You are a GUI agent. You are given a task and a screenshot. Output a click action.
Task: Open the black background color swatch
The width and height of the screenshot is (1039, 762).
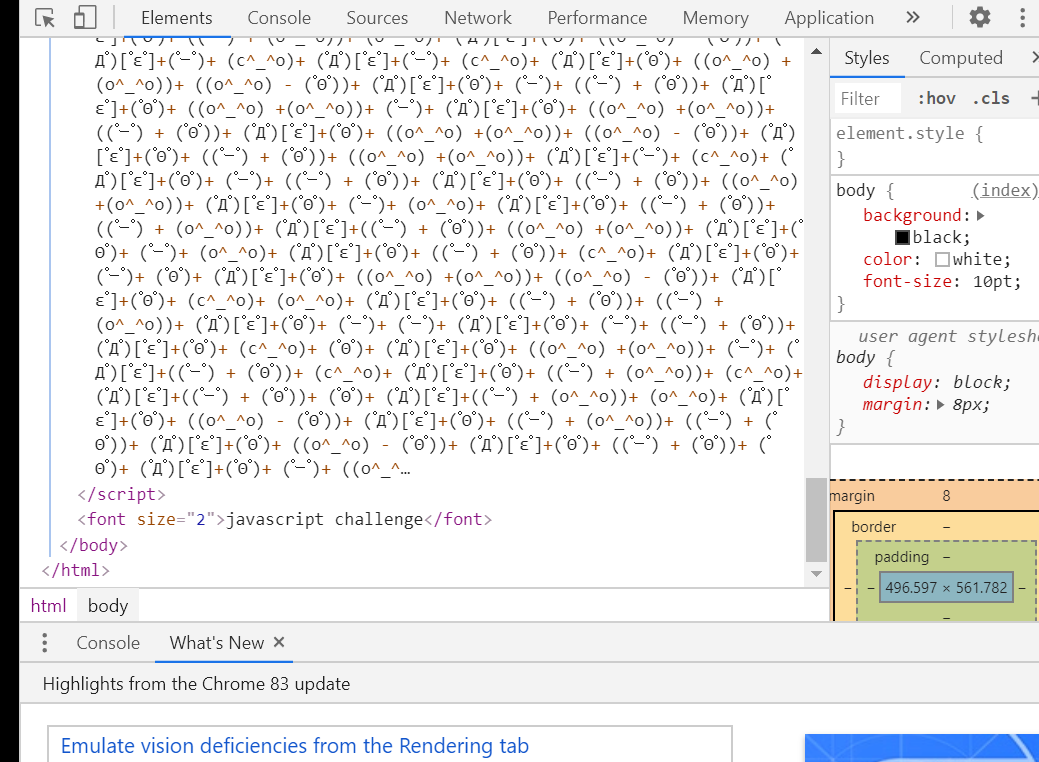[x=902, y=237]
